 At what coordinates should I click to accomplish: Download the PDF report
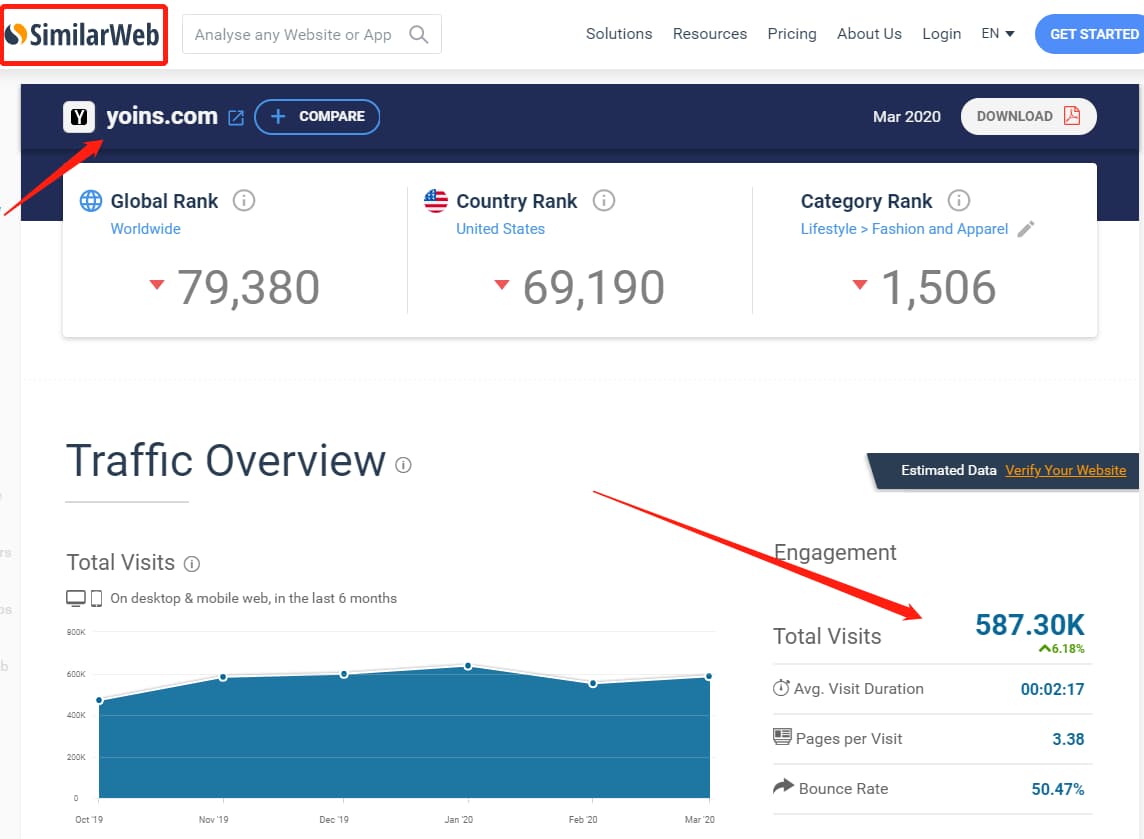[1028, 116]
